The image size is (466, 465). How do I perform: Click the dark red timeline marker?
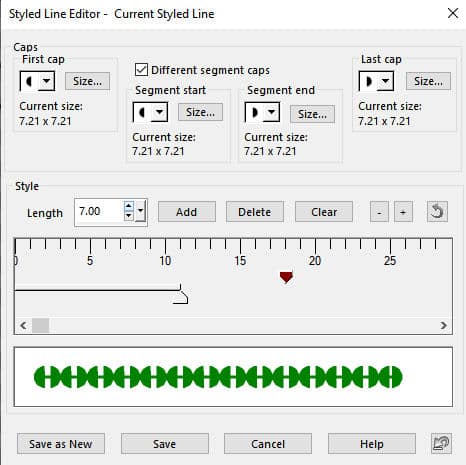coord(286,277)
